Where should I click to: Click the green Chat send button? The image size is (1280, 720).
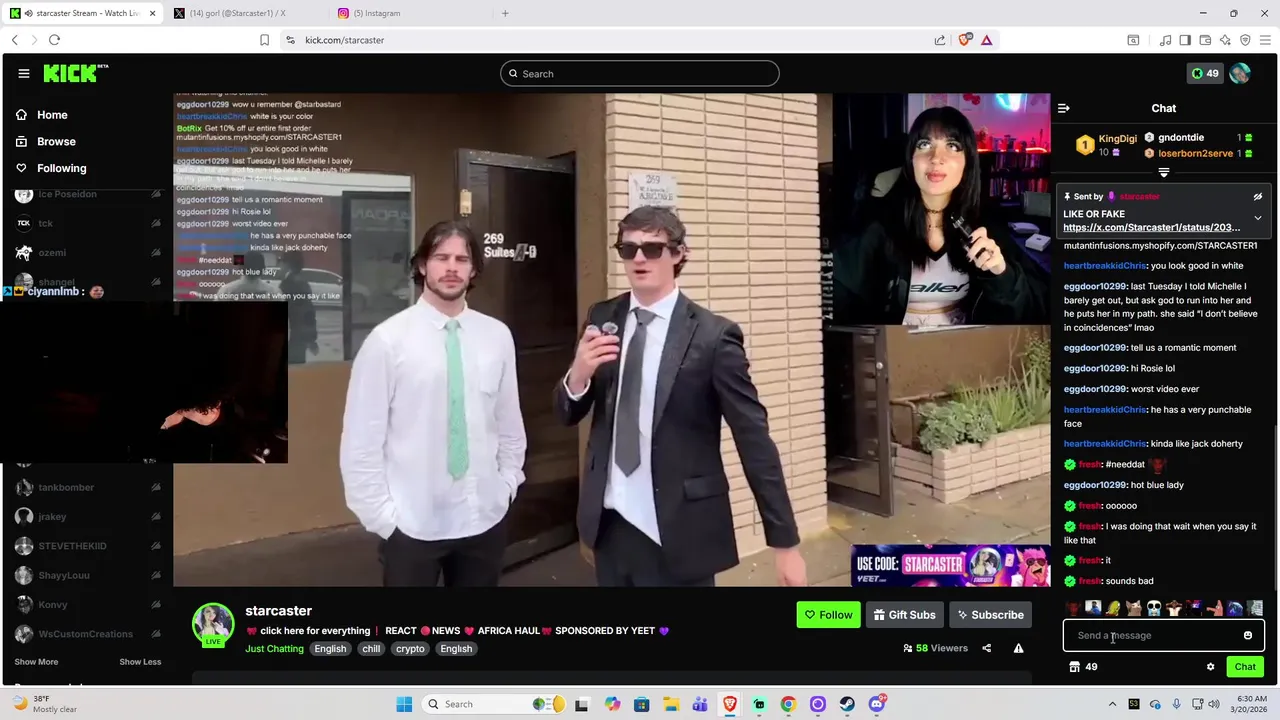point(1245,667)
